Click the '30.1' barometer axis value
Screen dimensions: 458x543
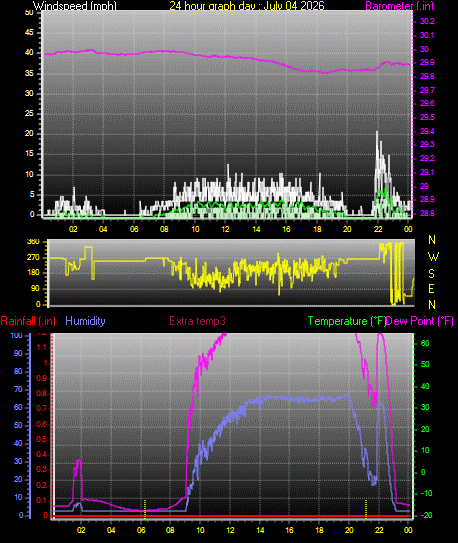(x=427, y=35)
